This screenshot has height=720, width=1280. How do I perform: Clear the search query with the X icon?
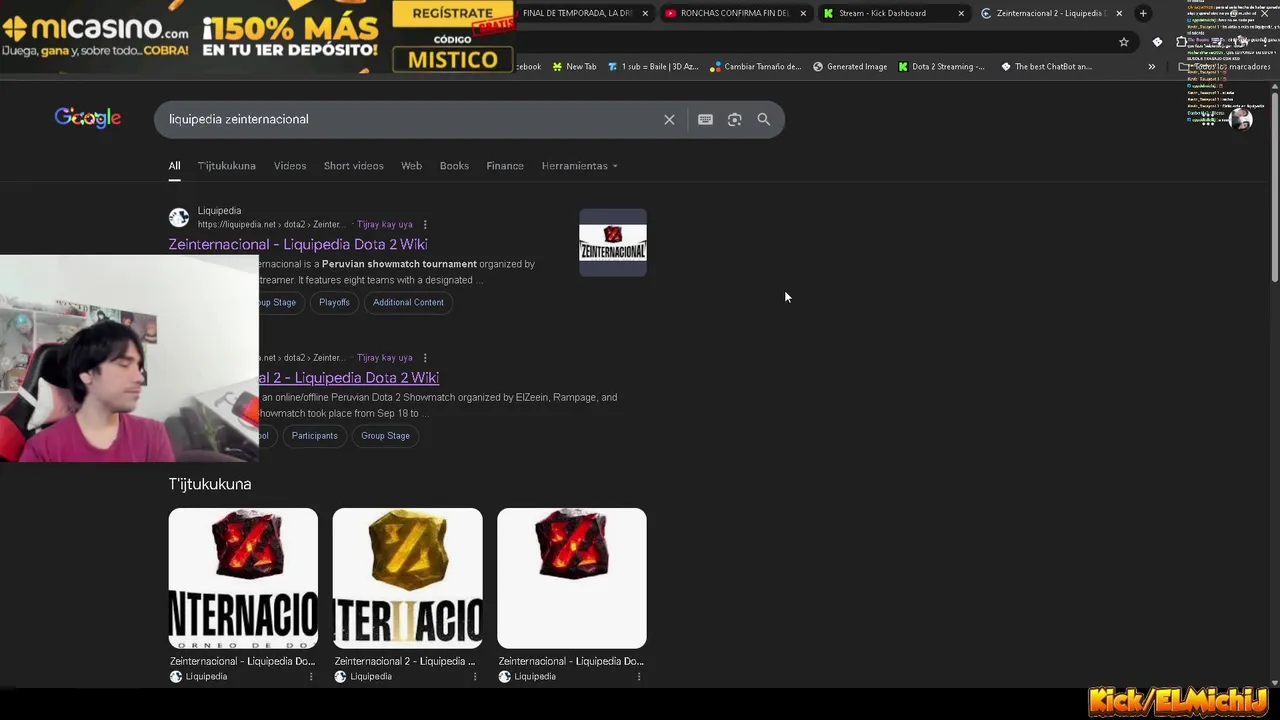pyautogui.click(x=669, y=119)
